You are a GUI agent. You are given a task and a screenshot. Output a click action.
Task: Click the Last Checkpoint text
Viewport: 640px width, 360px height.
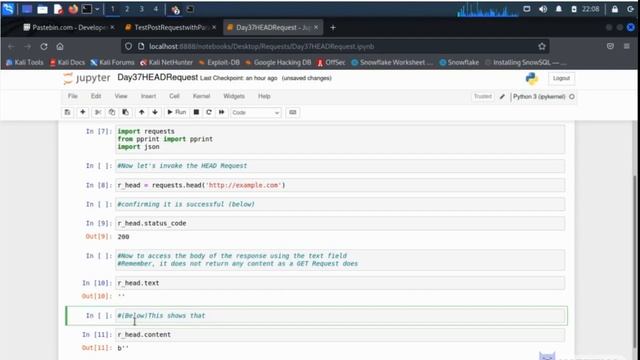(x=239, y=78)
